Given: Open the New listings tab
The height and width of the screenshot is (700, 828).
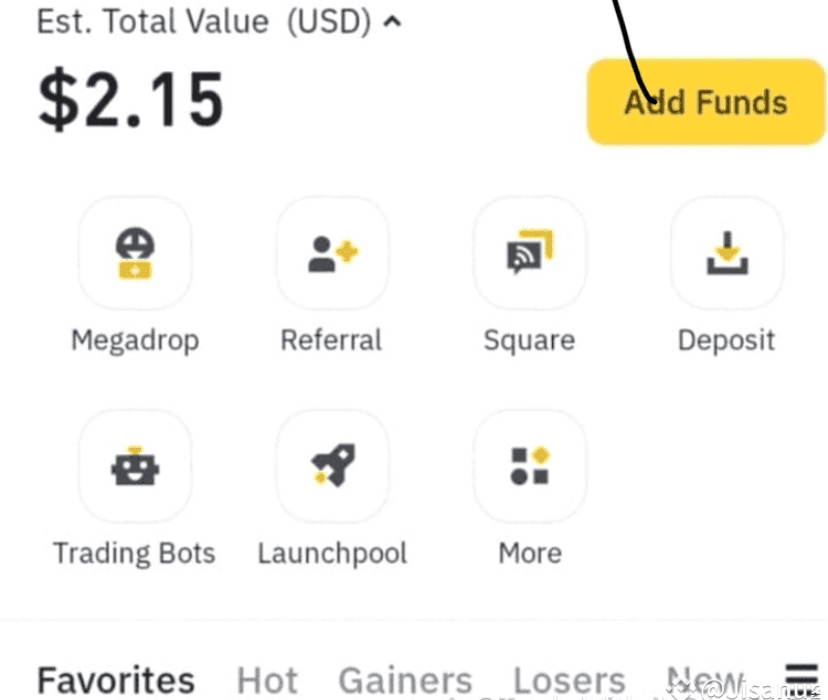Looking at the screenshot, I should [705, 681].
